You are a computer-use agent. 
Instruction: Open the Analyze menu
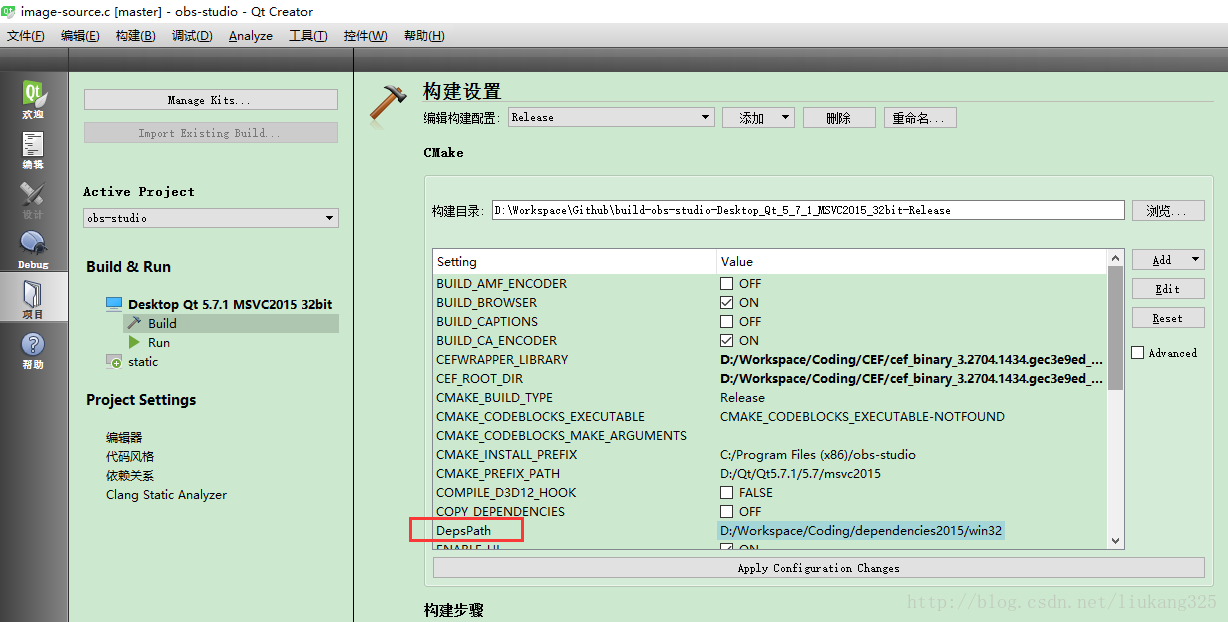click(250, 36)
